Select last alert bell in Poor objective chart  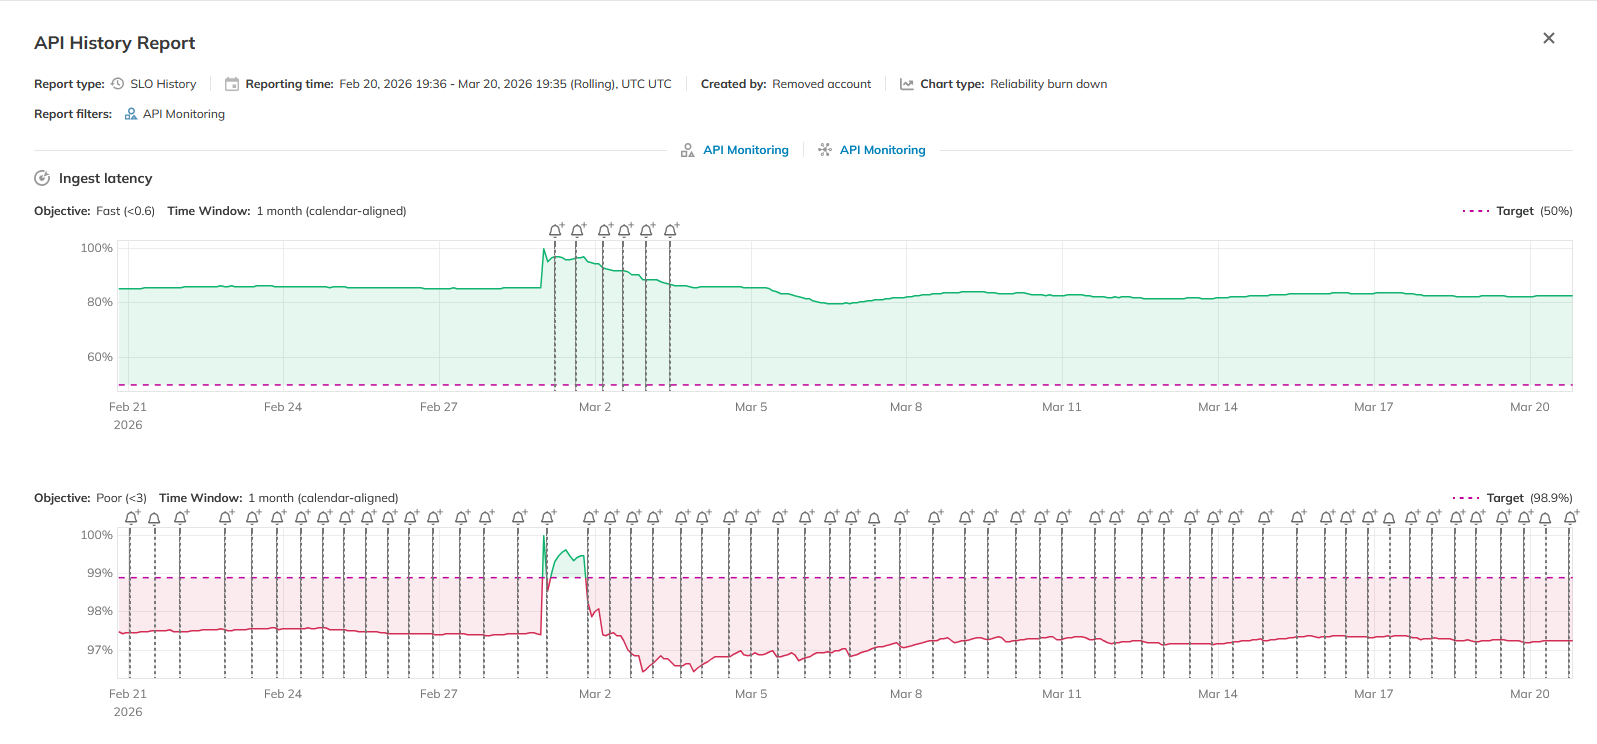point(1570,517)
